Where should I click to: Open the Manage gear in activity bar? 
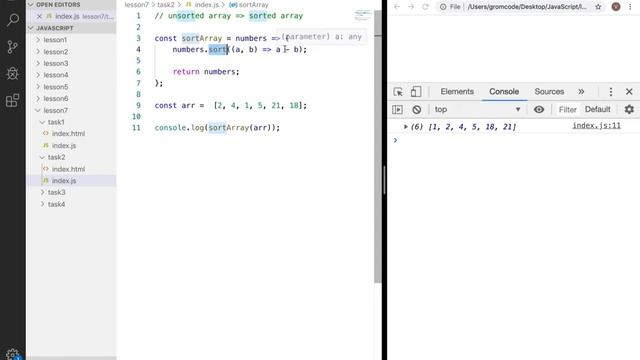[13, 354]
